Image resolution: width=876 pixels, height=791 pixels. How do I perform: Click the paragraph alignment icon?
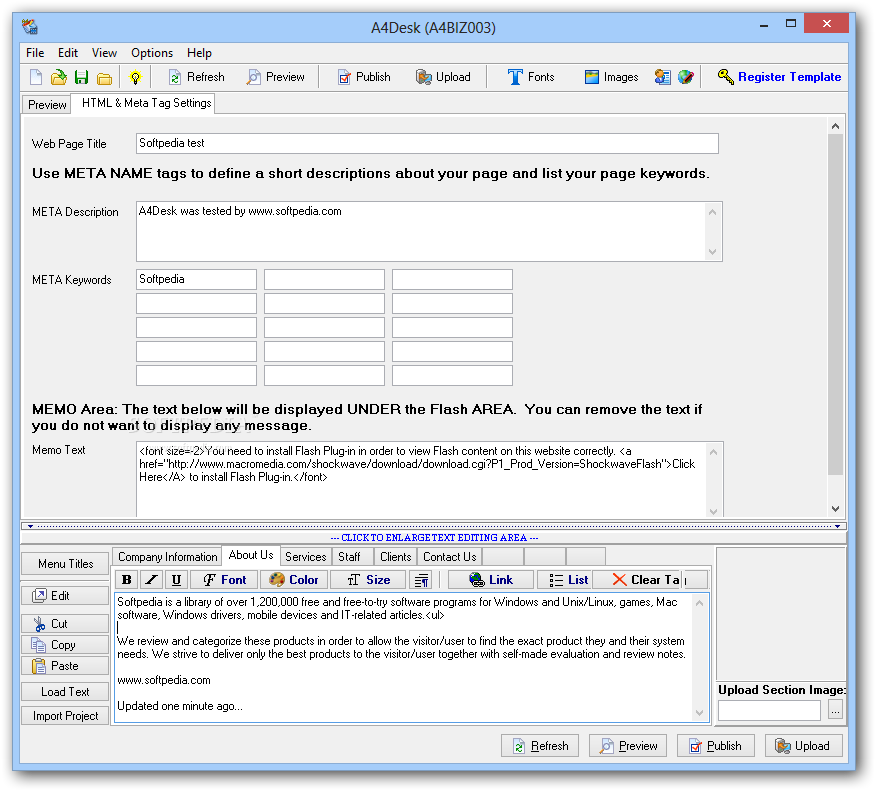click(x=422, y=580)
